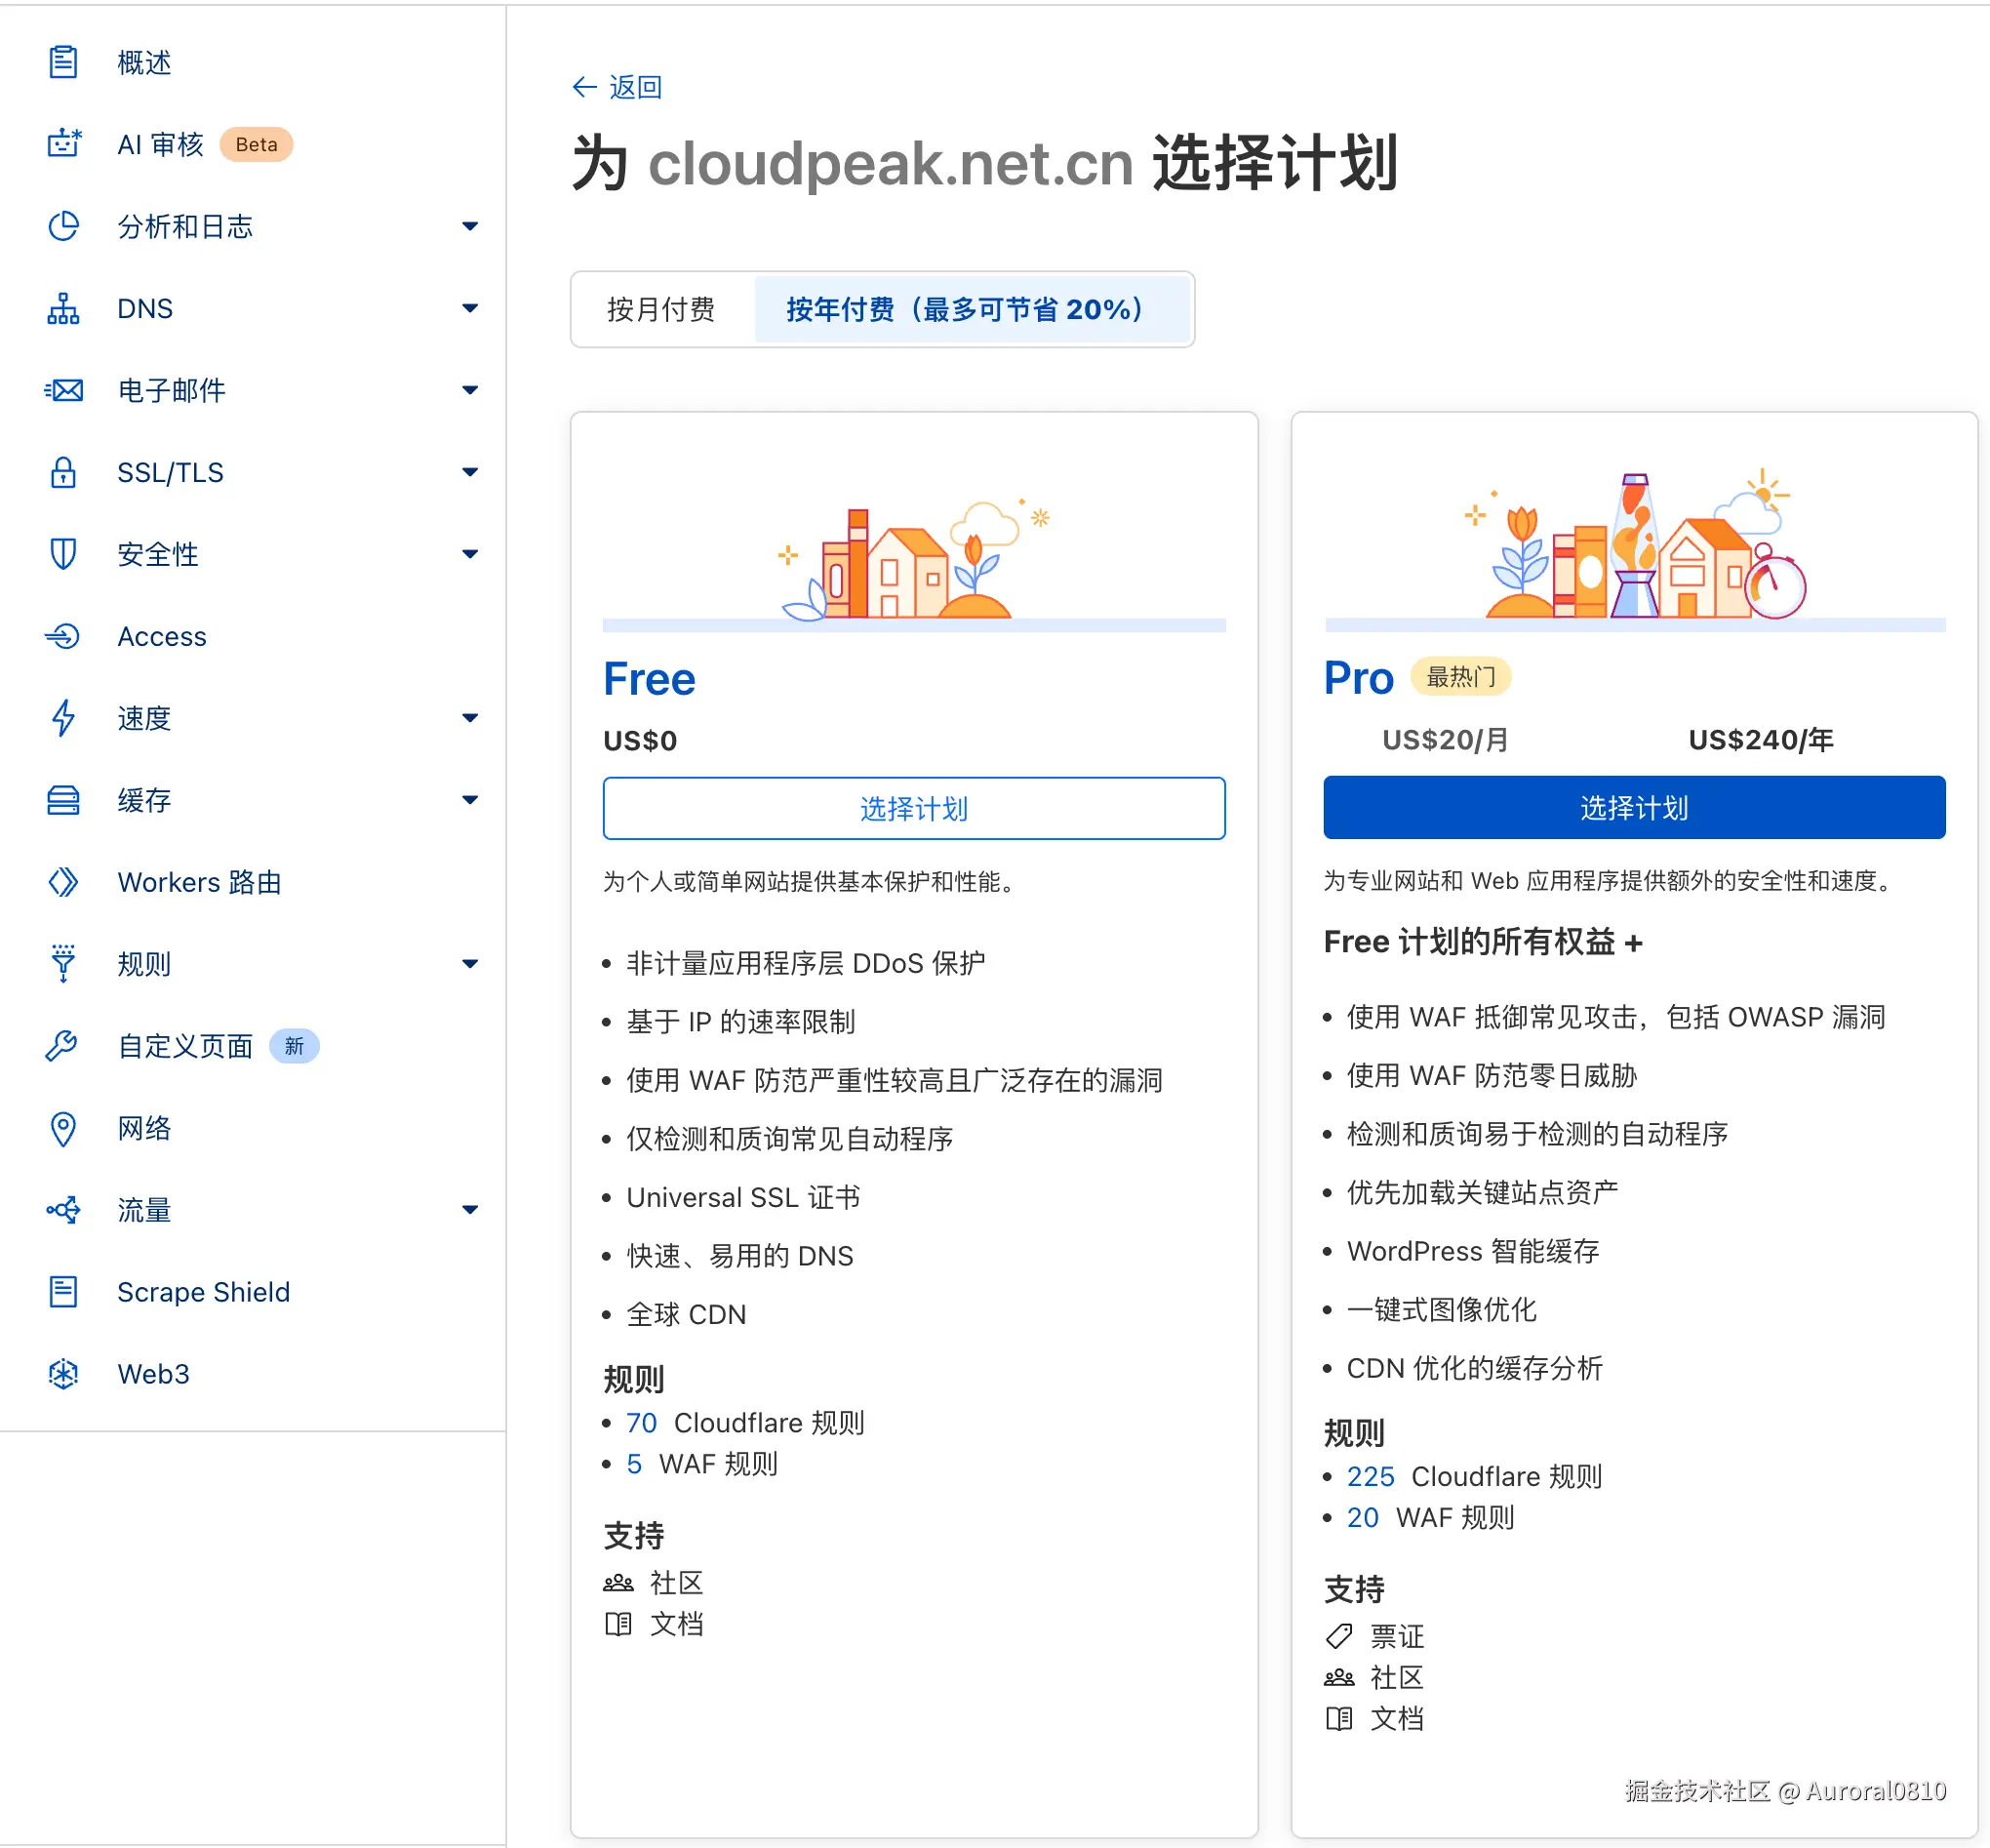Click 选择计划 button under Pro plan

pyautogui.click(x=1634, y=807)
